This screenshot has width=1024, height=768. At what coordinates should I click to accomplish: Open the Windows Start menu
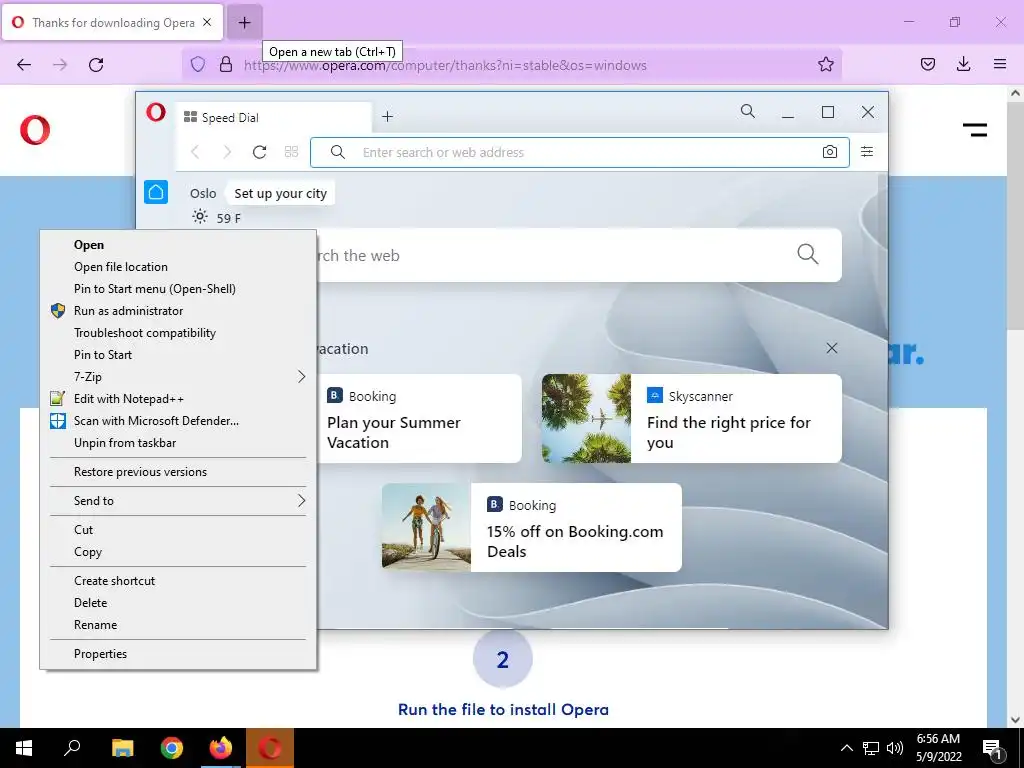click(x=24, y=748)
